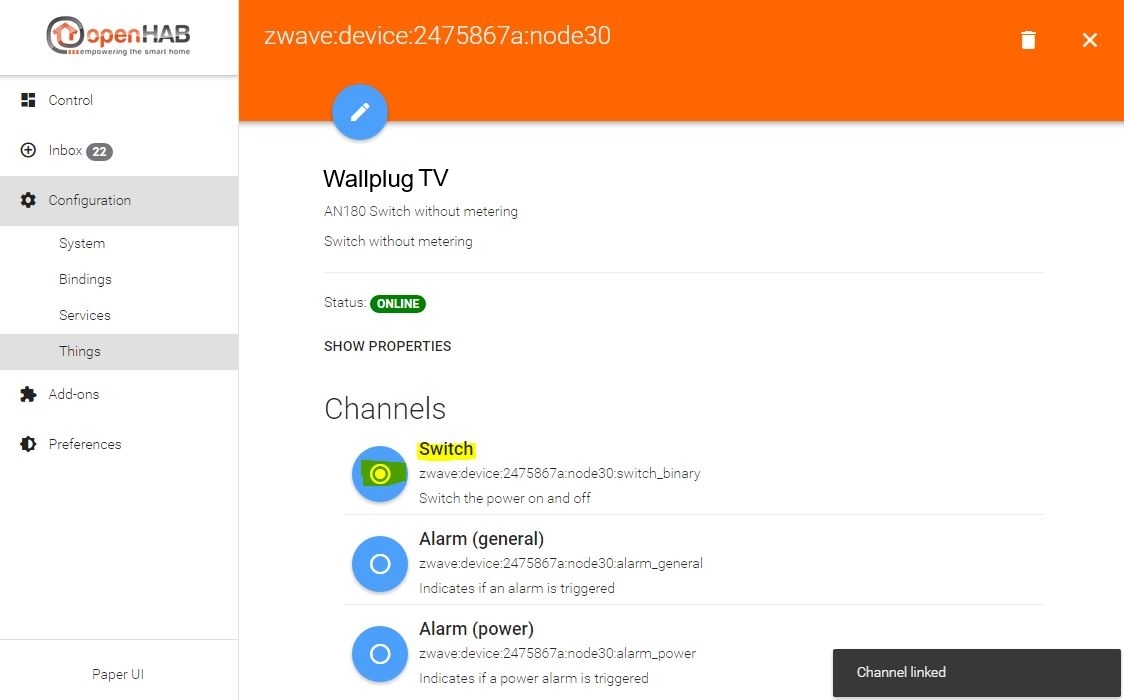Open Services configuration submenu
1124x700 pixels.
point(119,315)
